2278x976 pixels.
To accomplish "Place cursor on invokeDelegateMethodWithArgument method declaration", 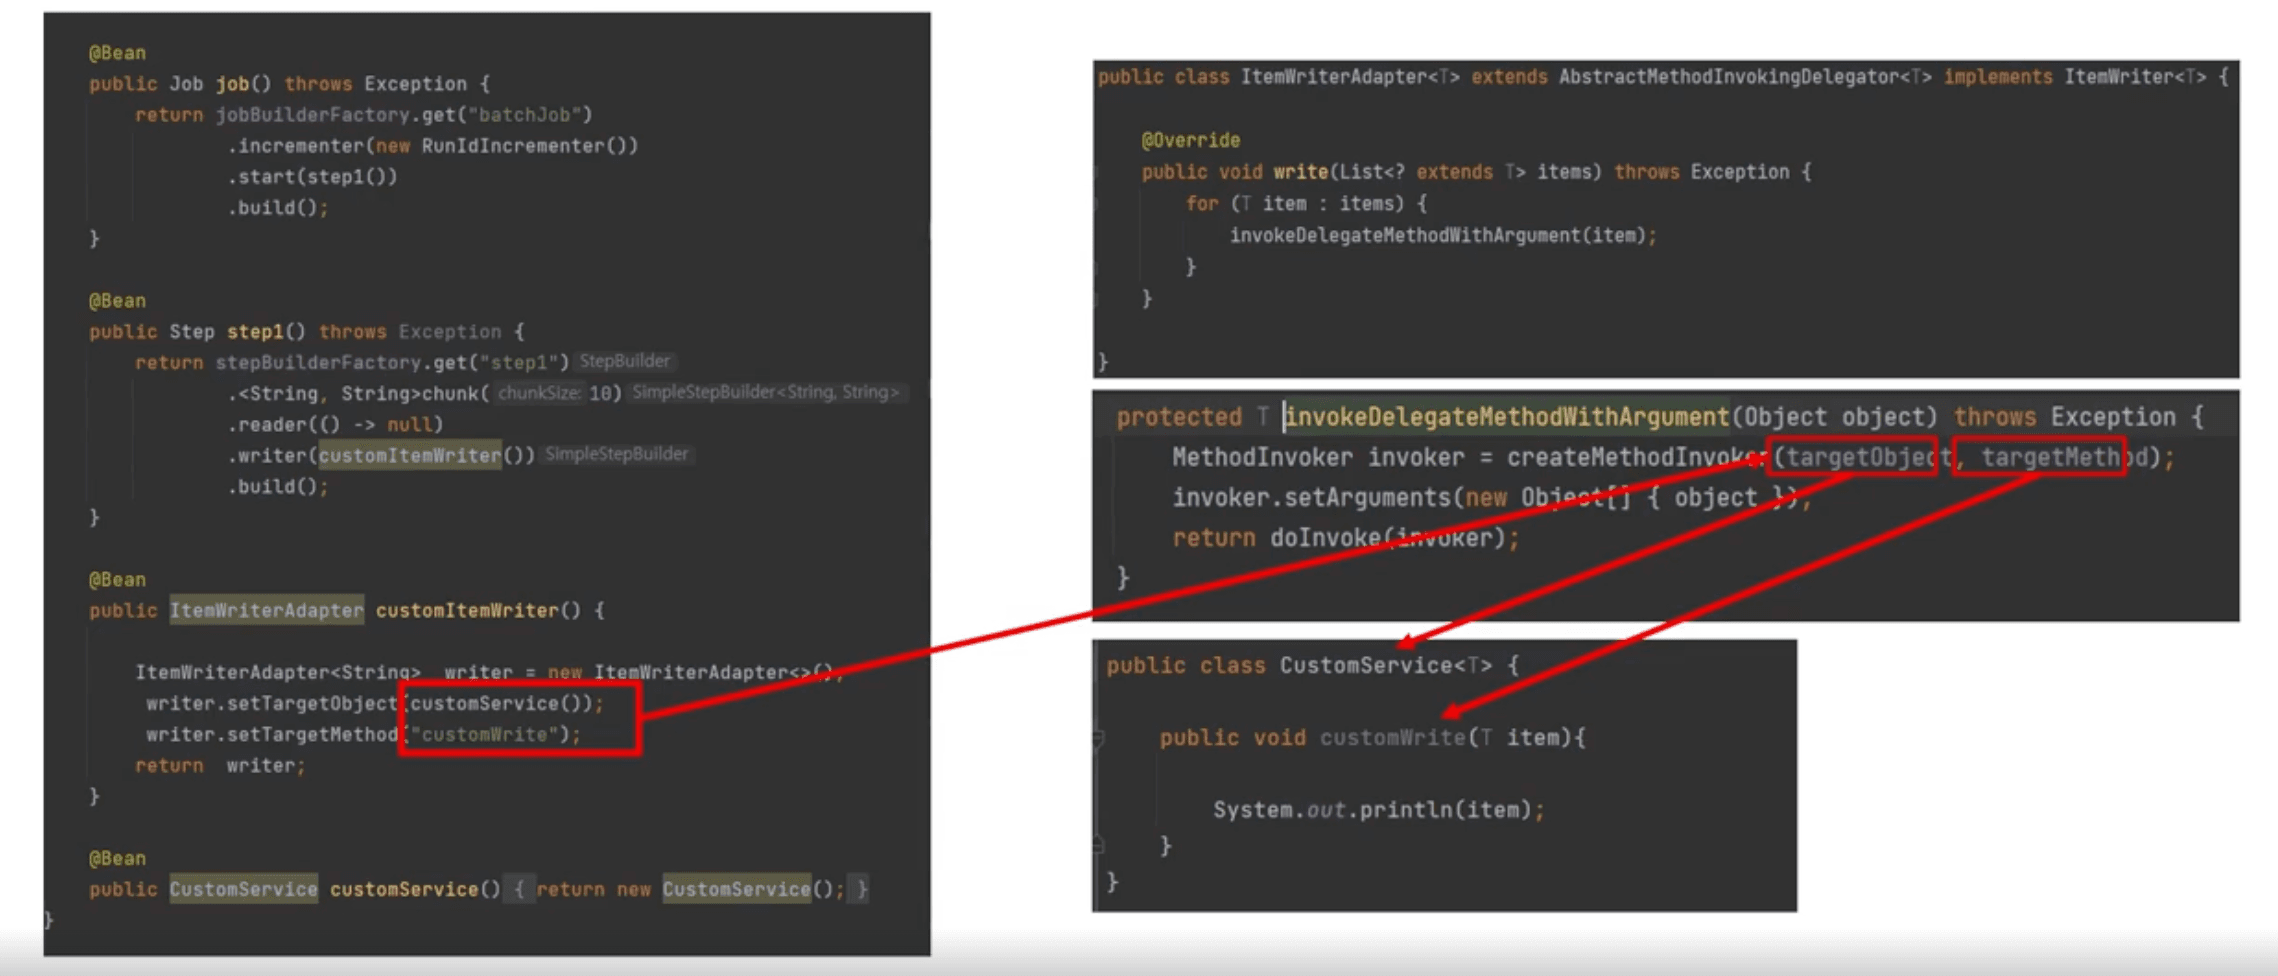I will 1506,417.
